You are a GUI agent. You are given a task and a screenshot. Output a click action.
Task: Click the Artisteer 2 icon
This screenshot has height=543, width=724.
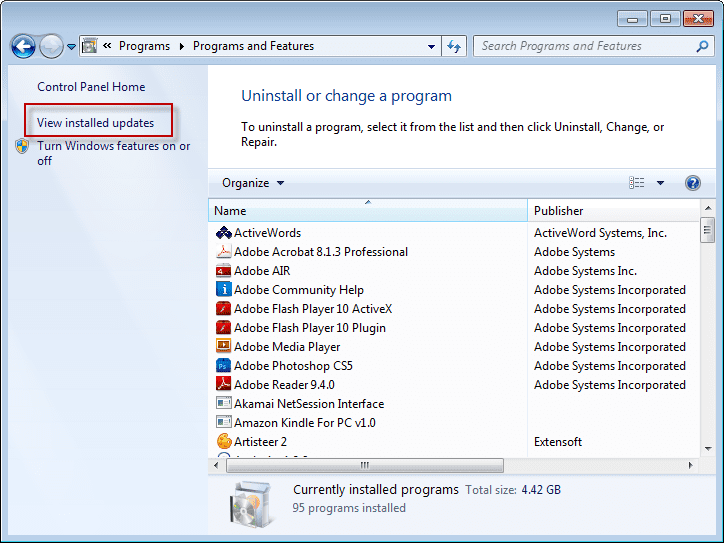tap(224, 442)
